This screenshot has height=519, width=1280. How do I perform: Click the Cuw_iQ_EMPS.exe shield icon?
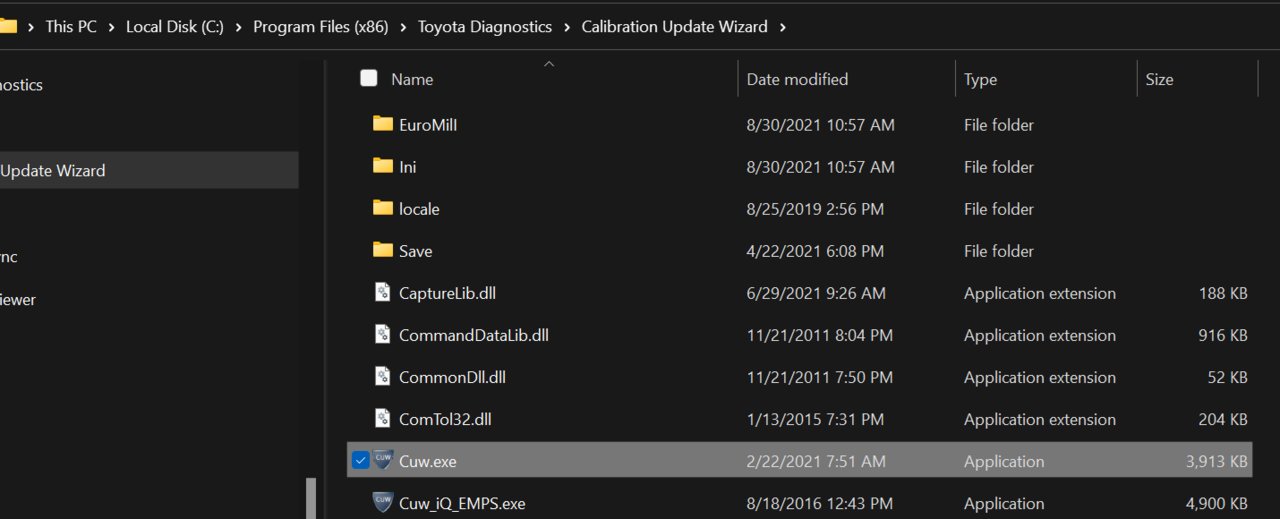click(383, 502)
